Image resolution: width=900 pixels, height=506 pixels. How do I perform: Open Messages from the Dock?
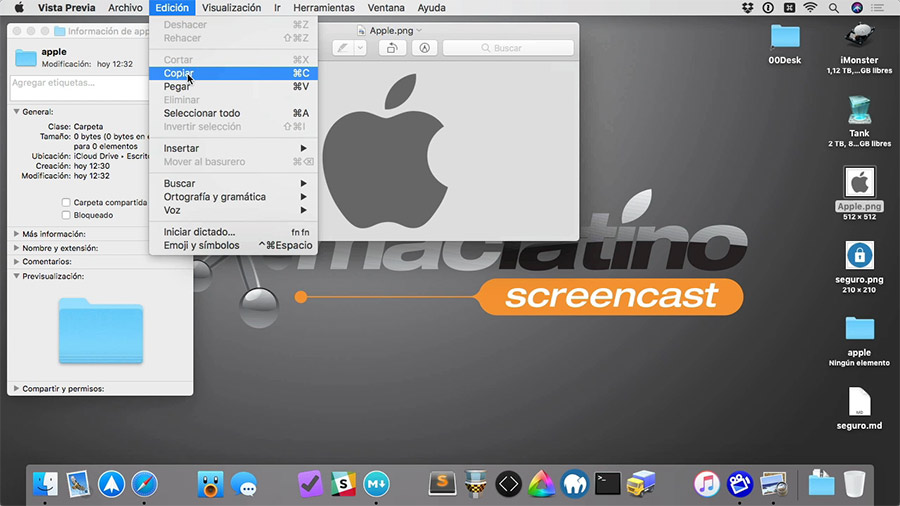coord(244,485)
